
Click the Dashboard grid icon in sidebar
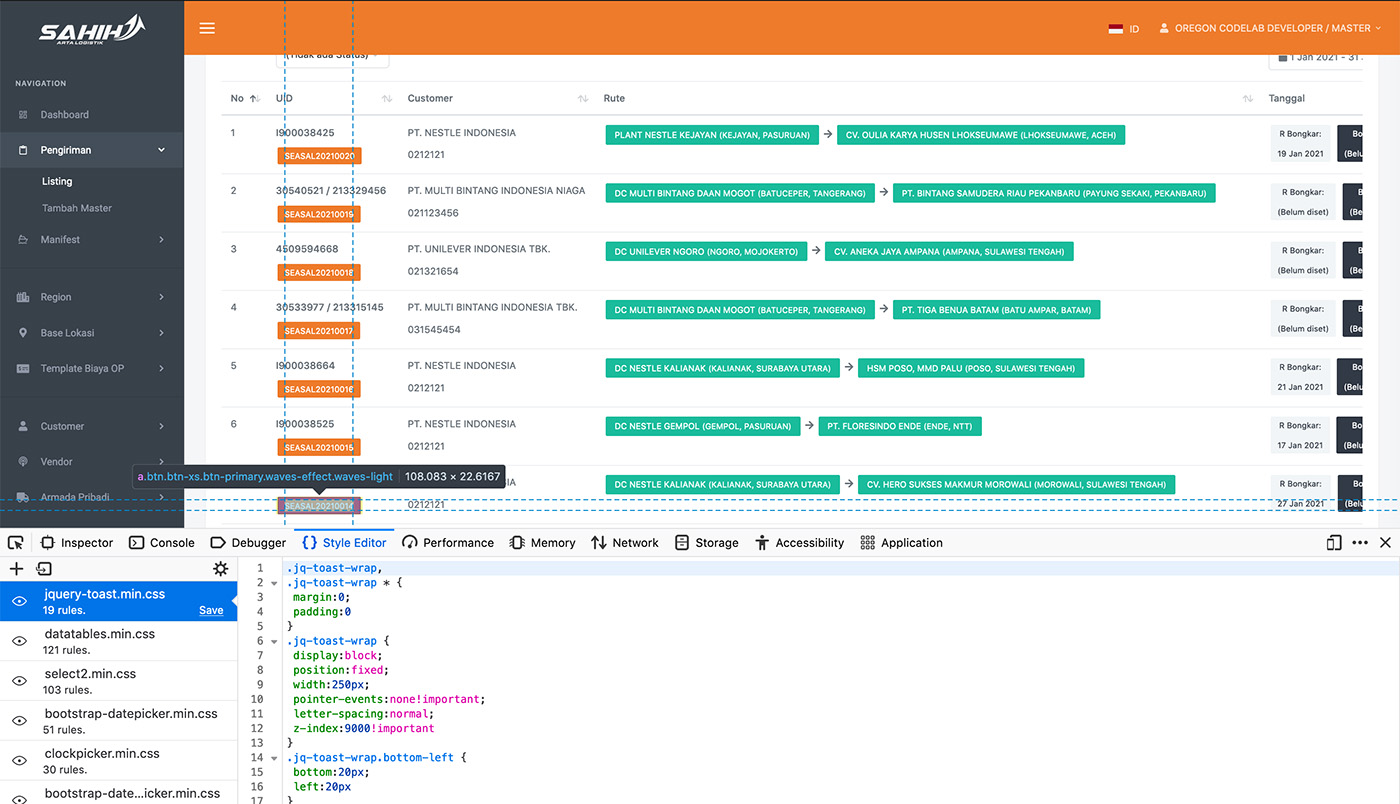pos(23,115)
